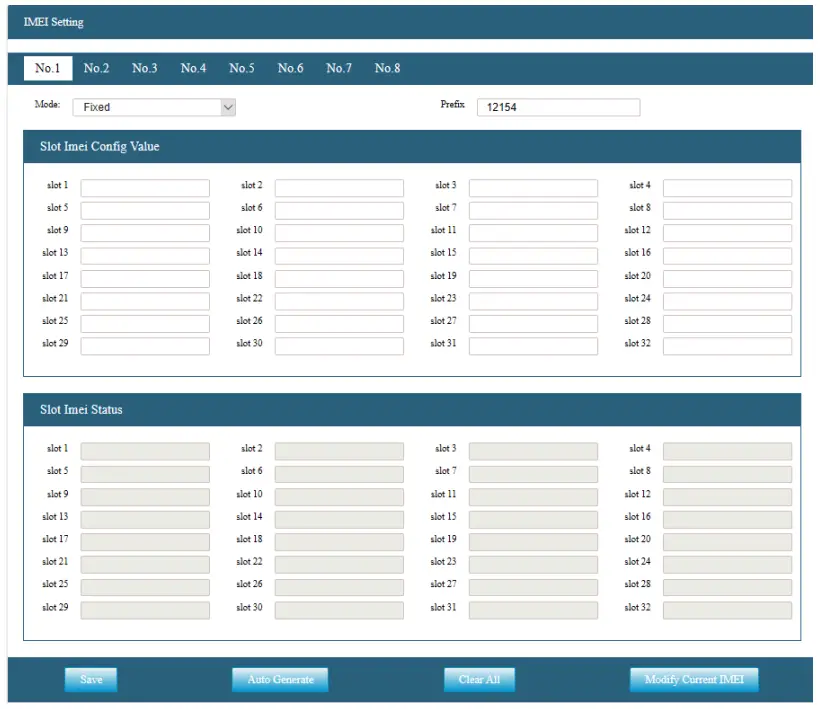Click the Auto Generate button

(280, 679)
